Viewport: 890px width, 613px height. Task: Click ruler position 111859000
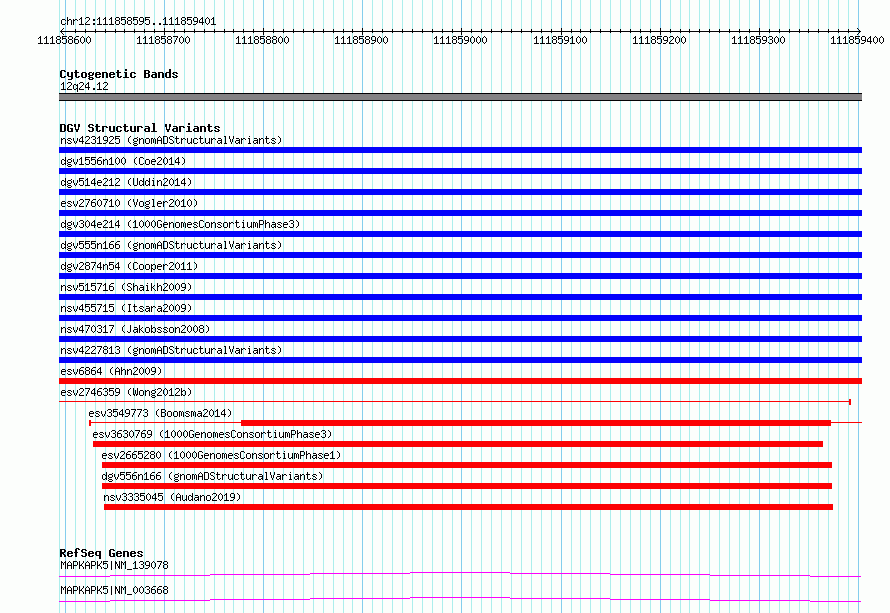tap(460, 40)
